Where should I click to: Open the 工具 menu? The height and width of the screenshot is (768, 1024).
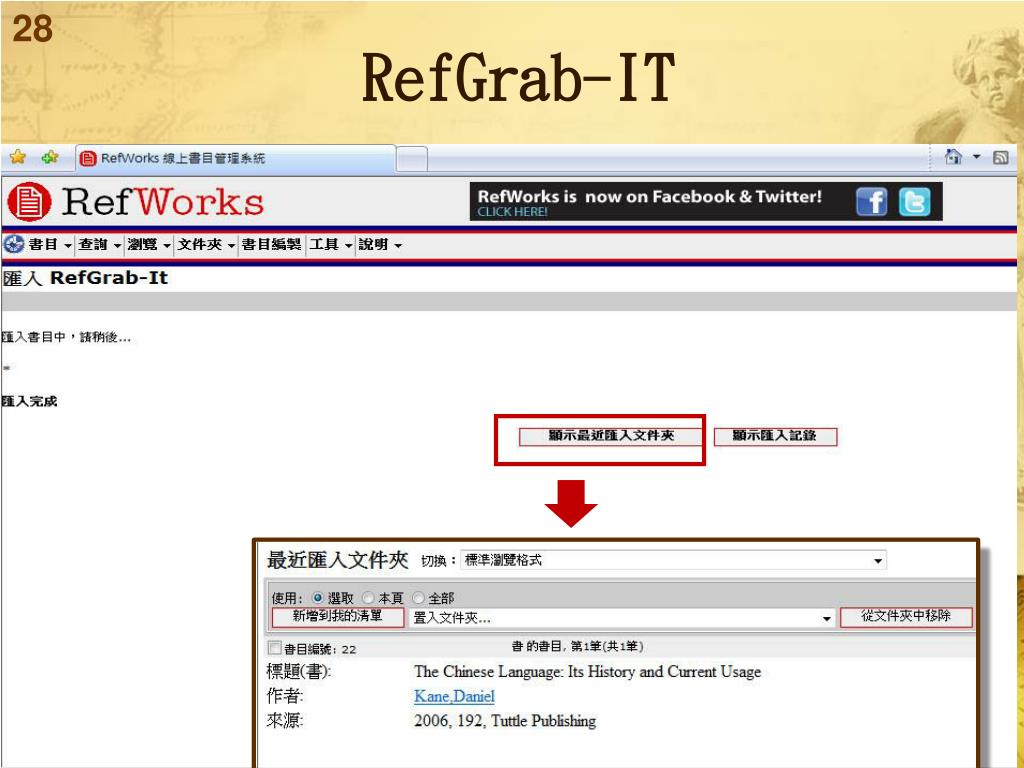331,245
